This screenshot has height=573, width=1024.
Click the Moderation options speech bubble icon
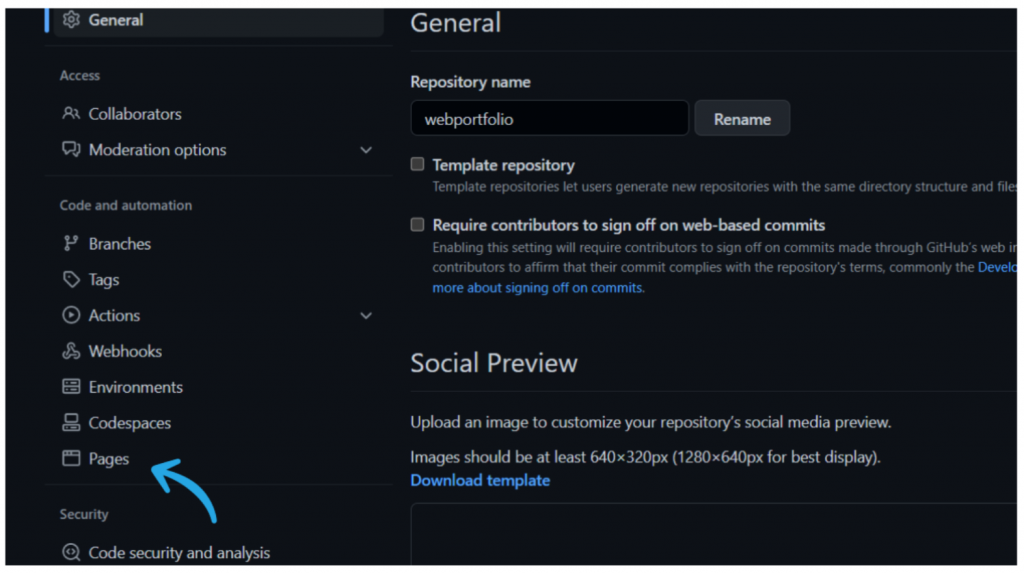coord(71,150)
